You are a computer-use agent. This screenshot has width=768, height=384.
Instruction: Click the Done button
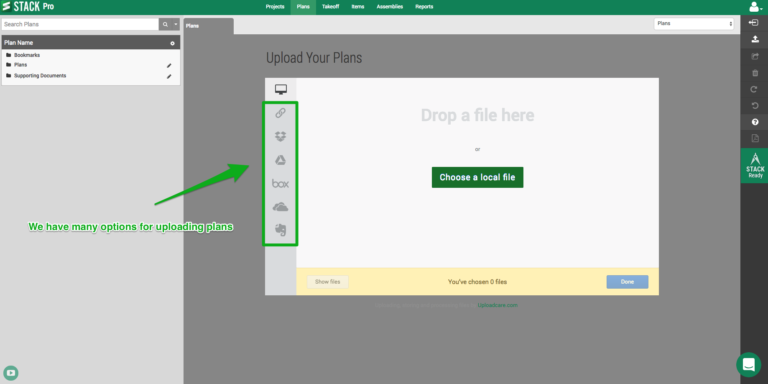[x=627, y=282]
